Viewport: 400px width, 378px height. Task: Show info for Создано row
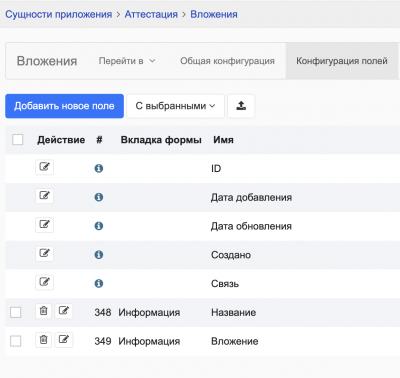pos(99,255)
